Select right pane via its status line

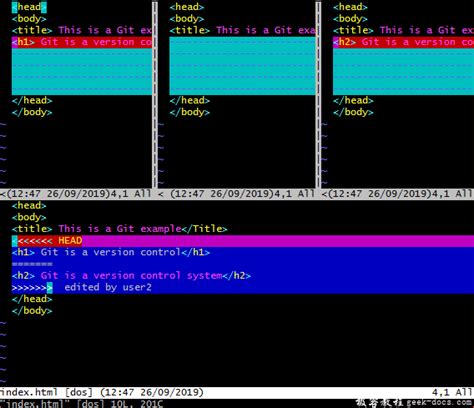(x=397, y=194)
